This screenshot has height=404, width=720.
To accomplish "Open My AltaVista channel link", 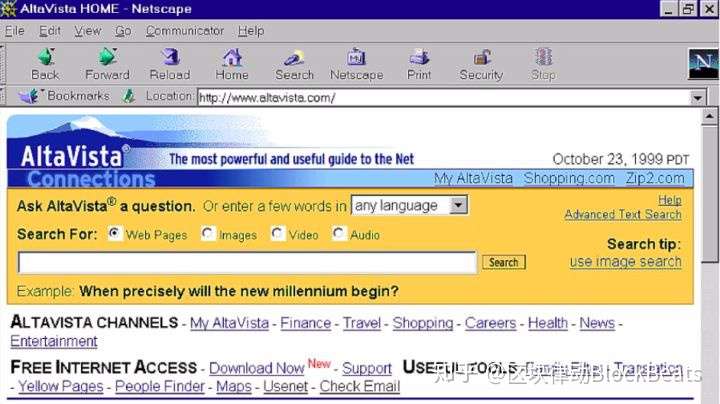I will [x=229, y=323].
